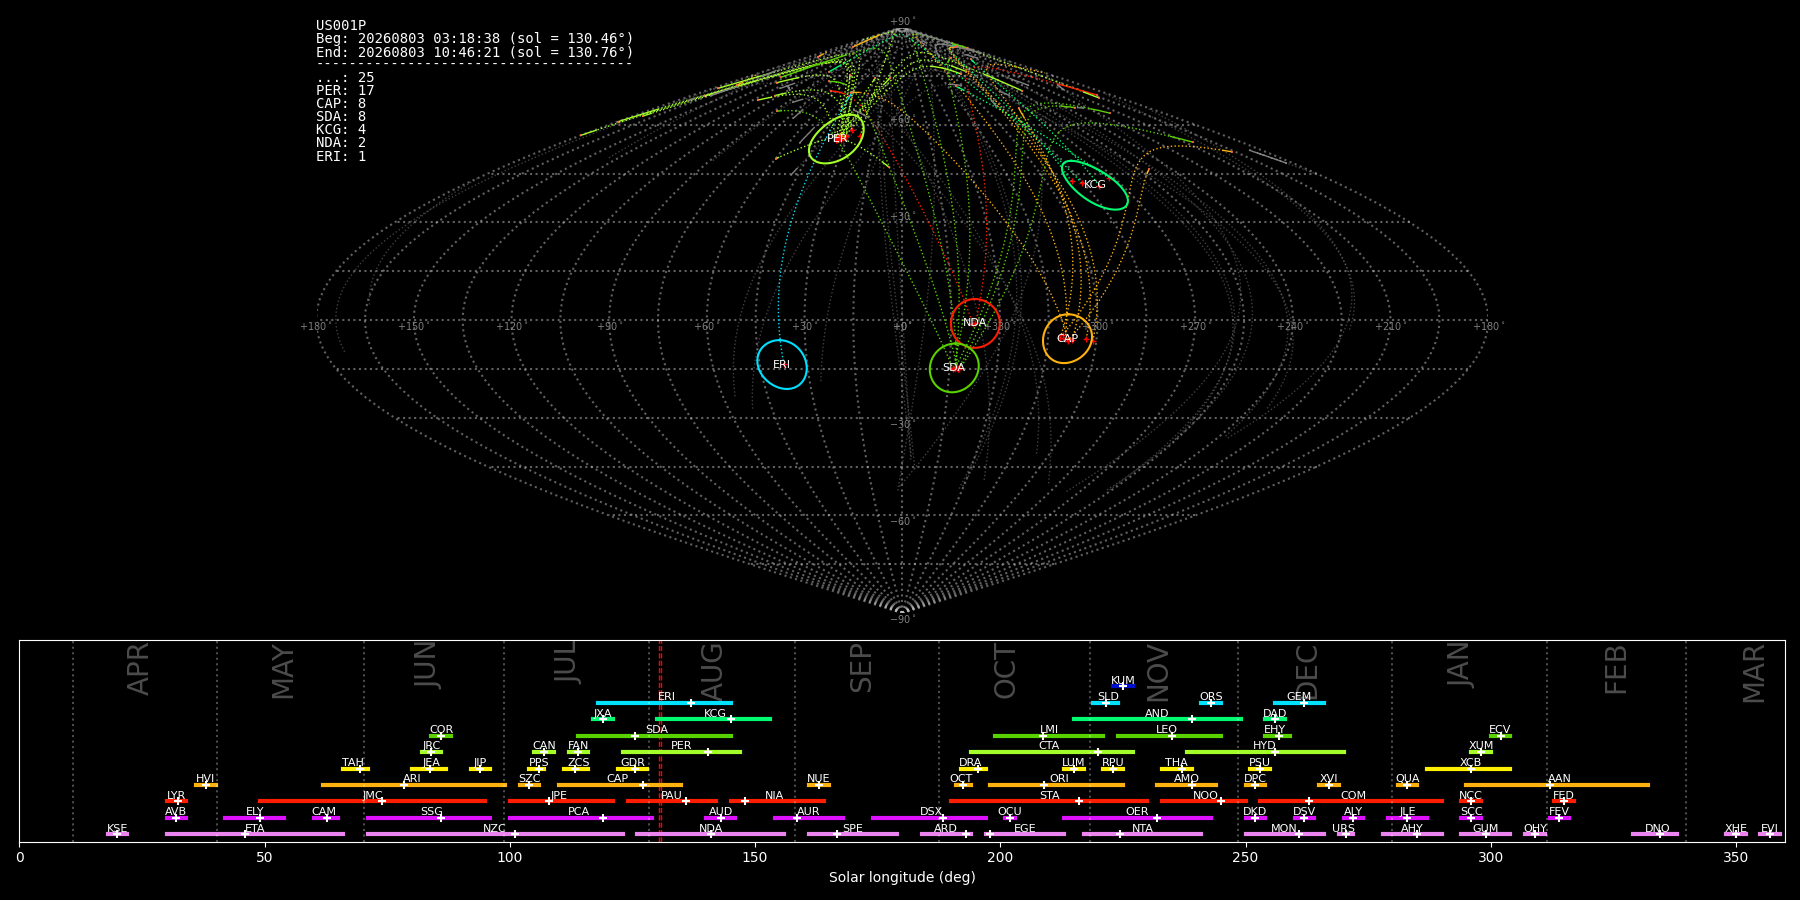Select the LEO shower bar in November
The width and height of the screenshot is (1800, 900).
(1169, 736)
